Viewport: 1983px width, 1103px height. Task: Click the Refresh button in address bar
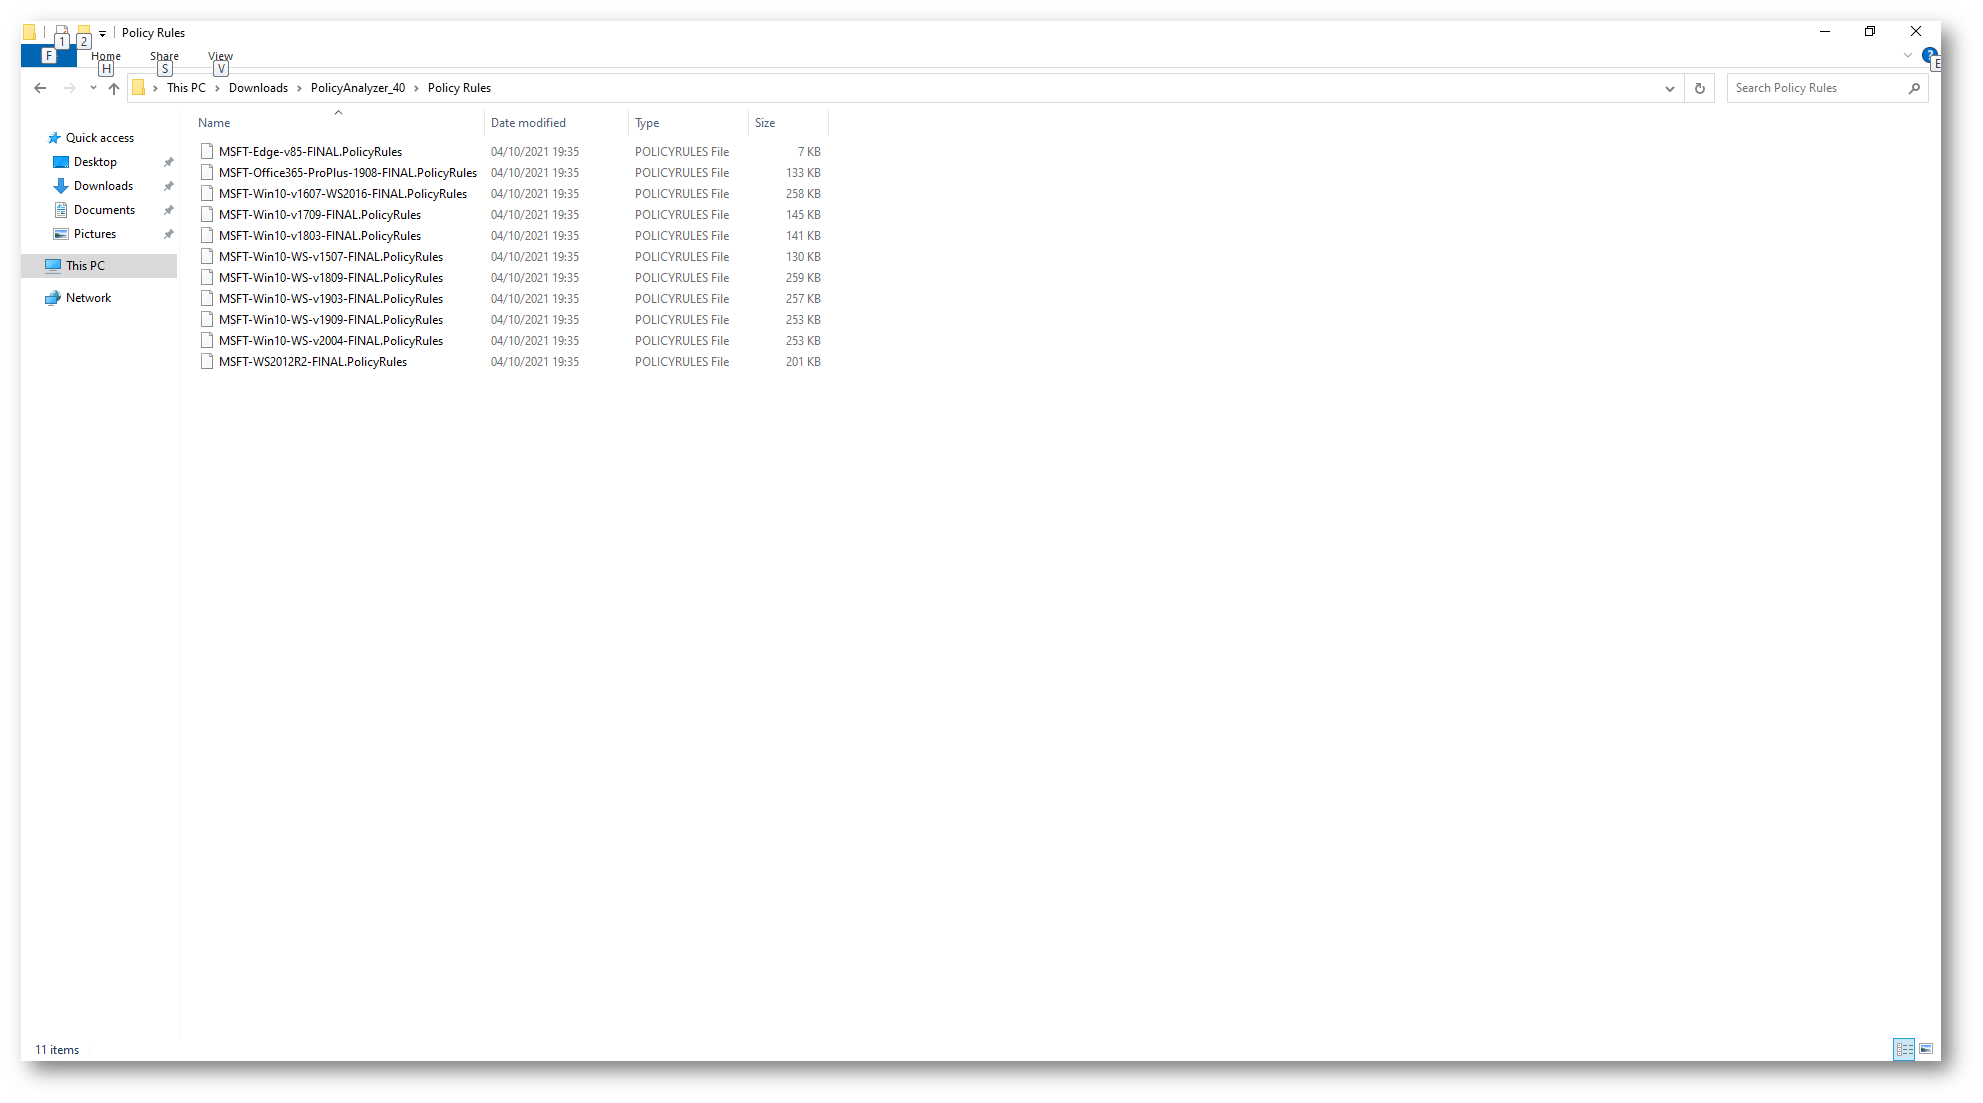coord(1699,88)
